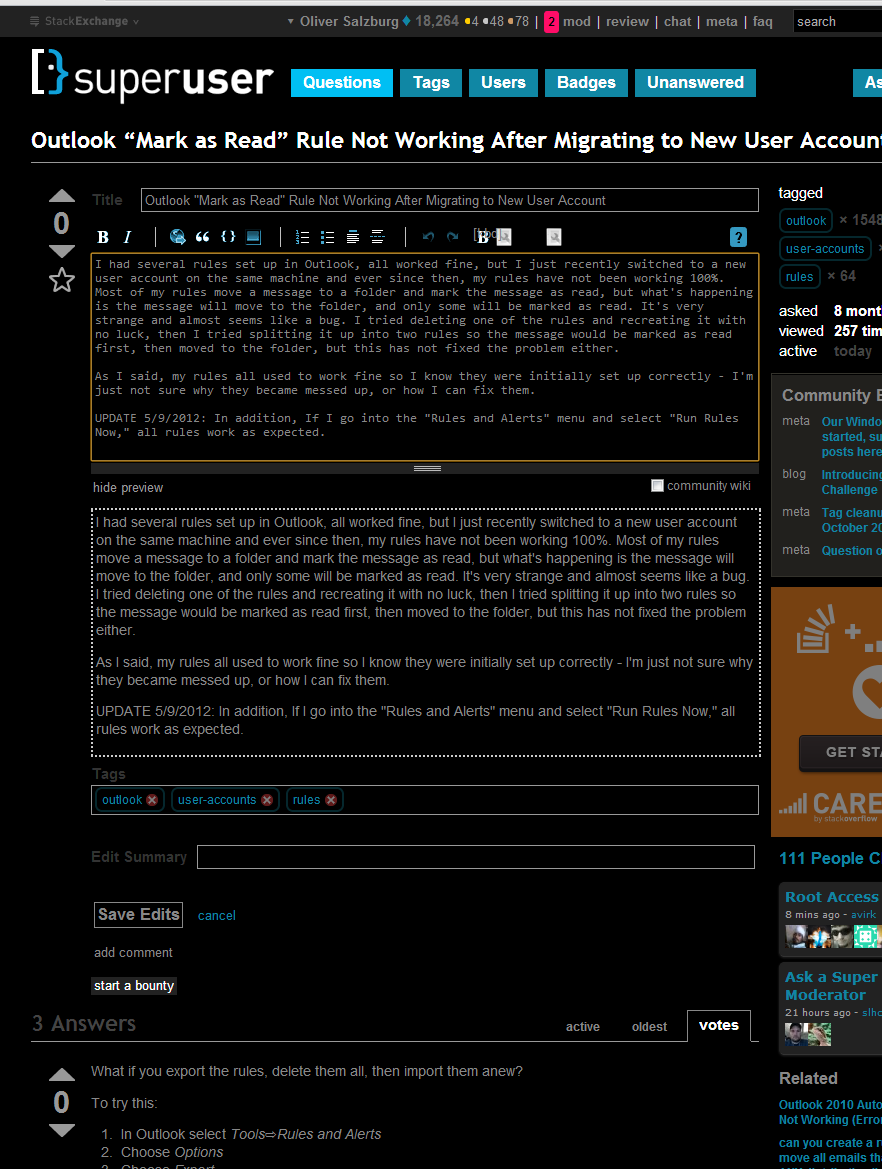Screen dimensions: 882x1169
Task: Open the rules tag in sidebar
Action: 799,277
